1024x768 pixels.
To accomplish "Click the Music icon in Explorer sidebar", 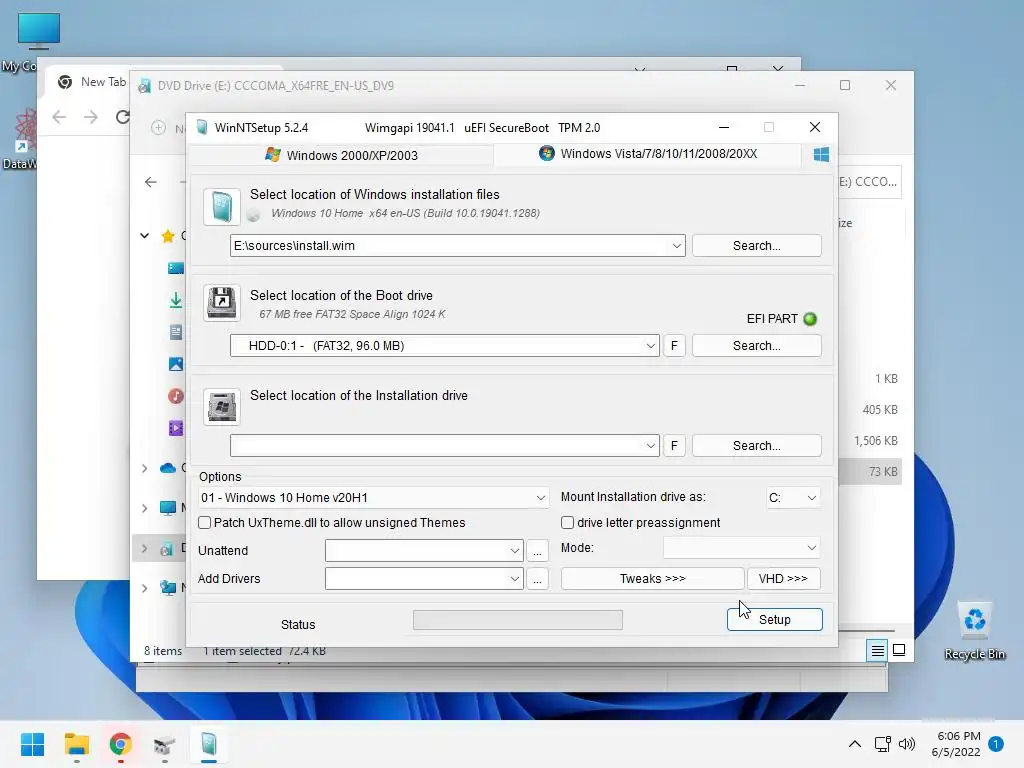I will click(x=176, y=396).
